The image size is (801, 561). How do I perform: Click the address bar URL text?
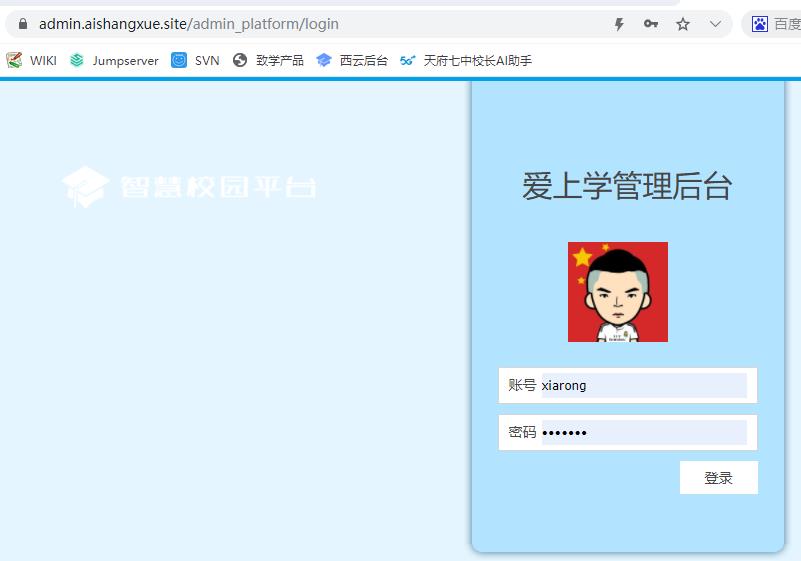(x=189, y=24)
